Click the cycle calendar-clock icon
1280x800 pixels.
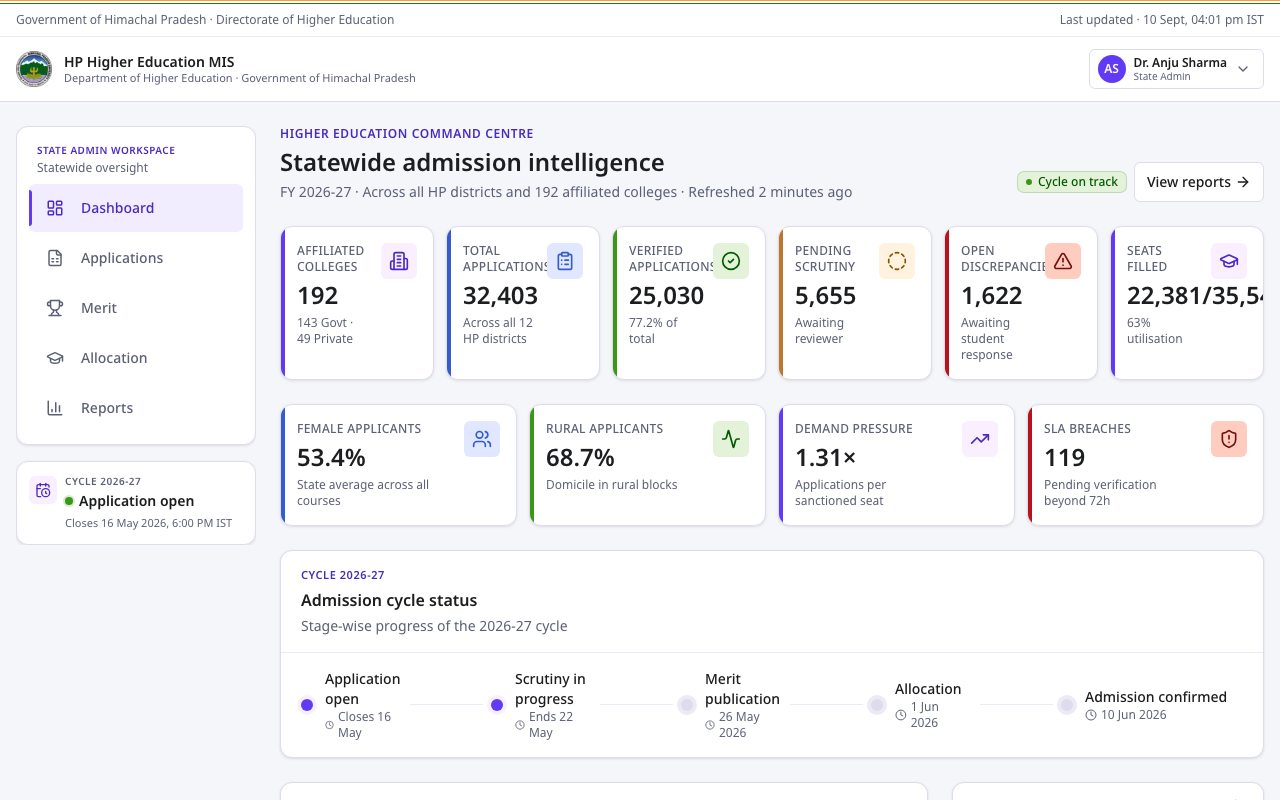(43, 490)
